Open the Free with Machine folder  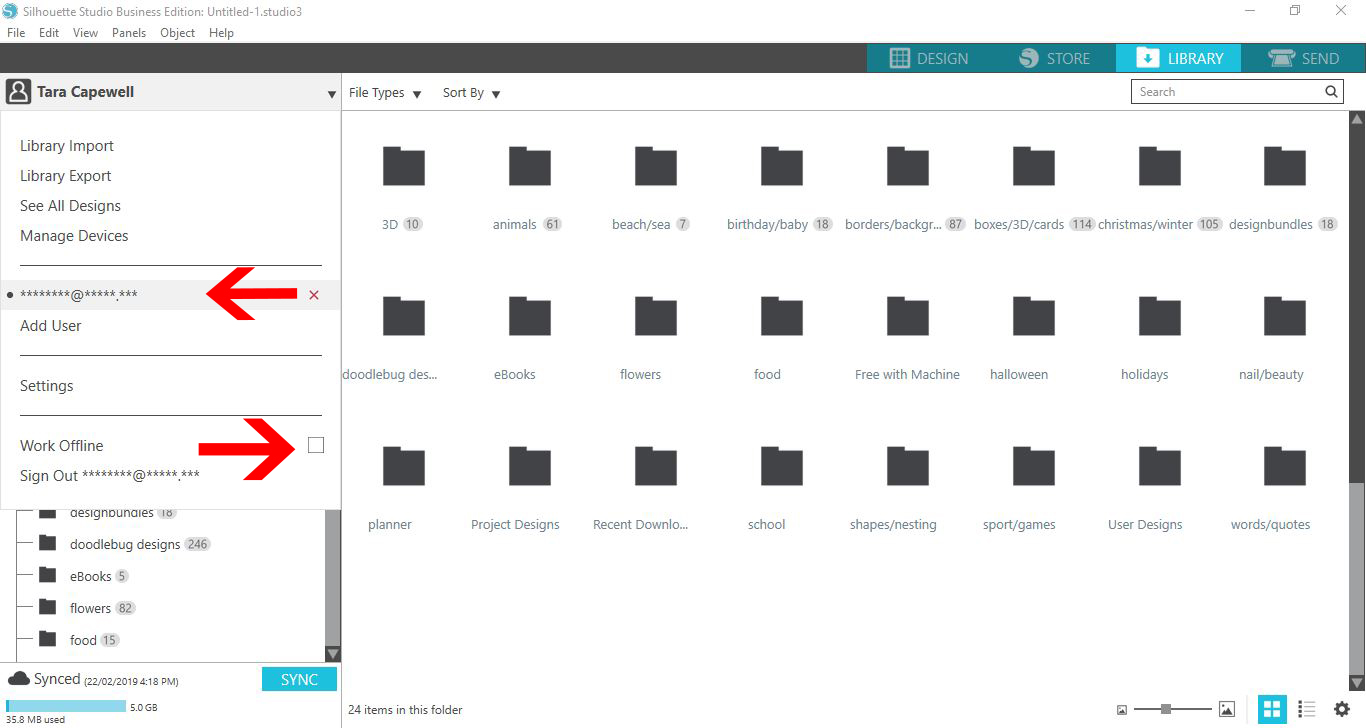(x=908, y=316)
